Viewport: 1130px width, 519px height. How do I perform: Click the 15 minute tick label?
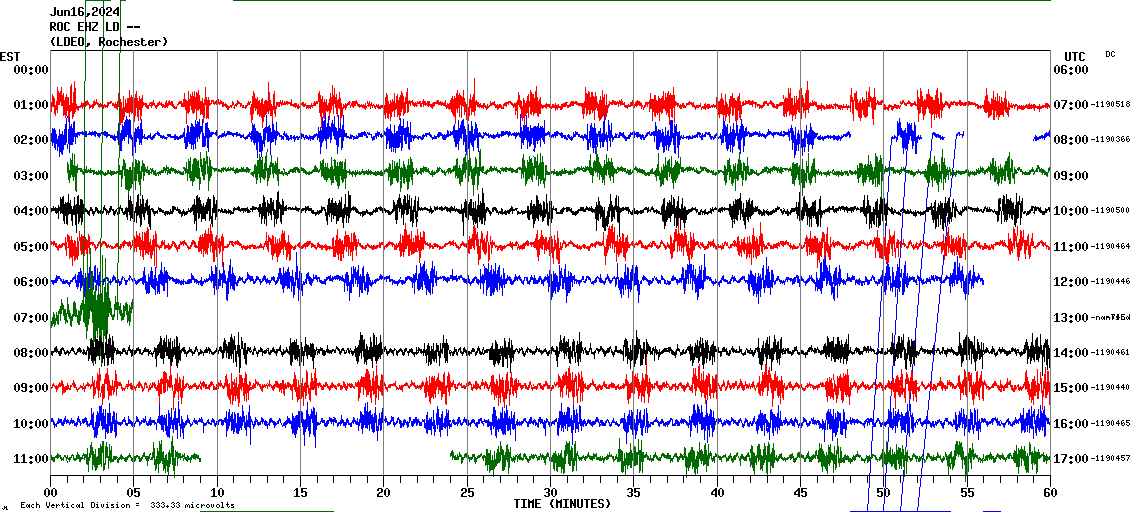(300, 492)
